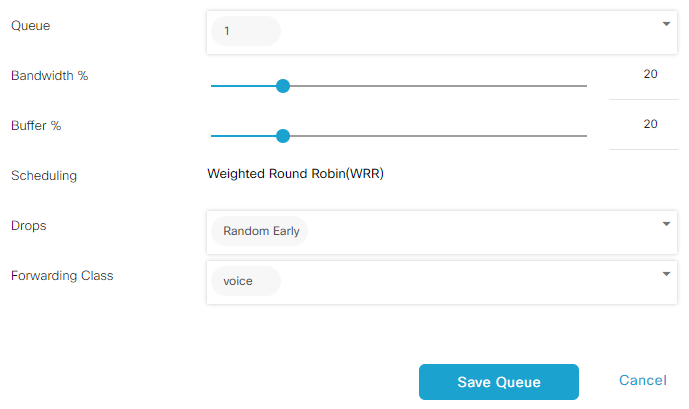The image size is (689, 409).
Task: Click the Bandwidth % label
Action: pos(49,76)
